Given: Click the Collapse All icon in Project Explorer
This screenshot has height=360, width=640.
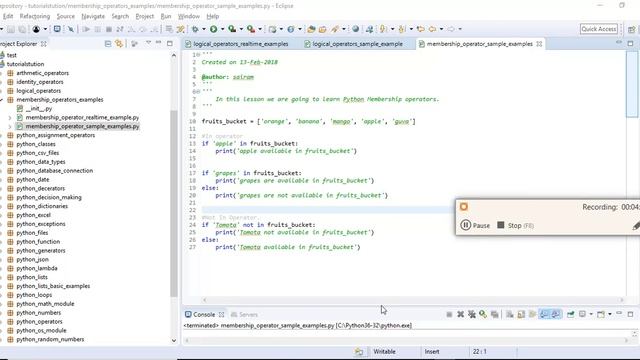Looking at the screenshot, I should 108,43.
